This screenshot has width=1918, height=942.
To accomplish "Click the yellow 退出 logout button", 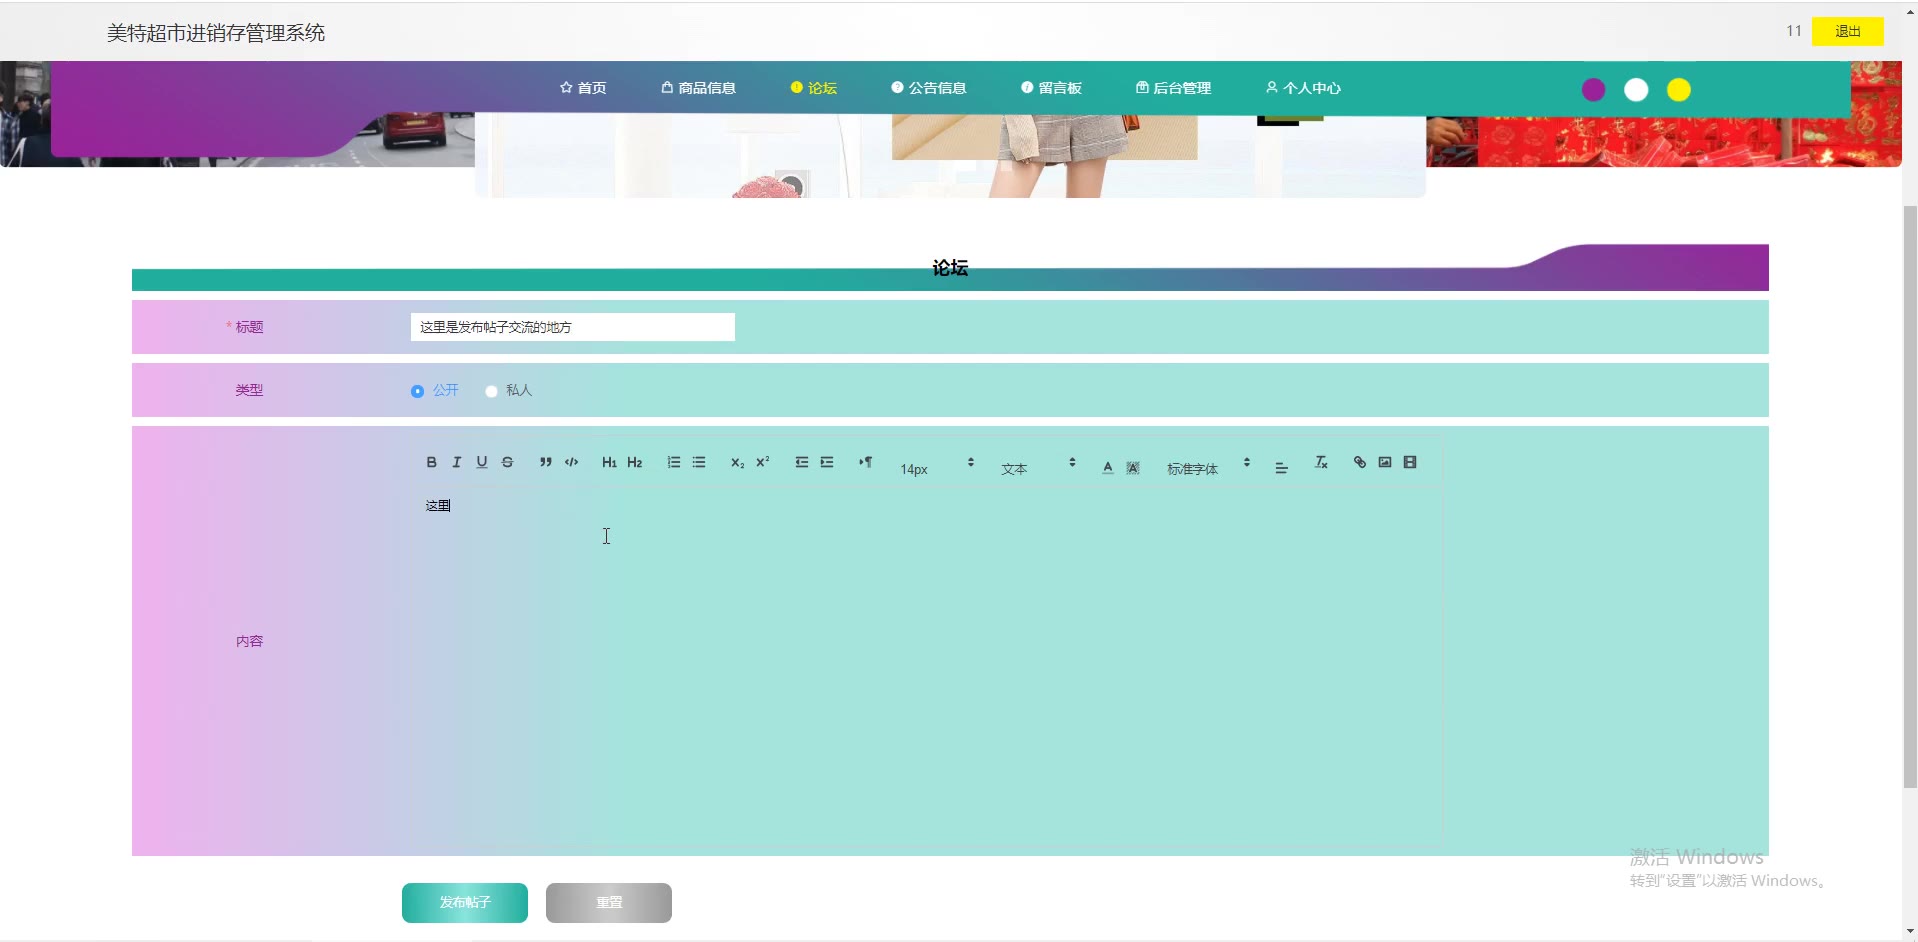I will [x=1848, y=31].
